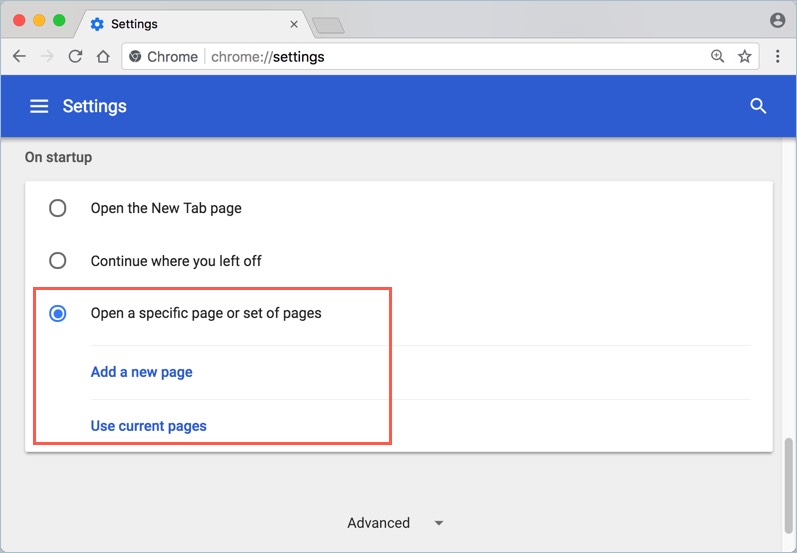Viewport: 797px width, 553px height.
Task: Click the Advanced dropdown arrow
Action: click(x=439, y=523)
